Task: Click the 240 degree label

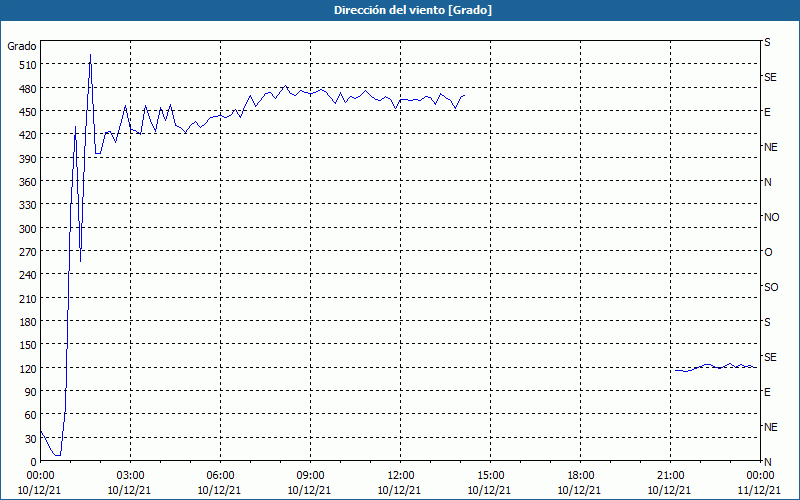Action: (28, 276)
